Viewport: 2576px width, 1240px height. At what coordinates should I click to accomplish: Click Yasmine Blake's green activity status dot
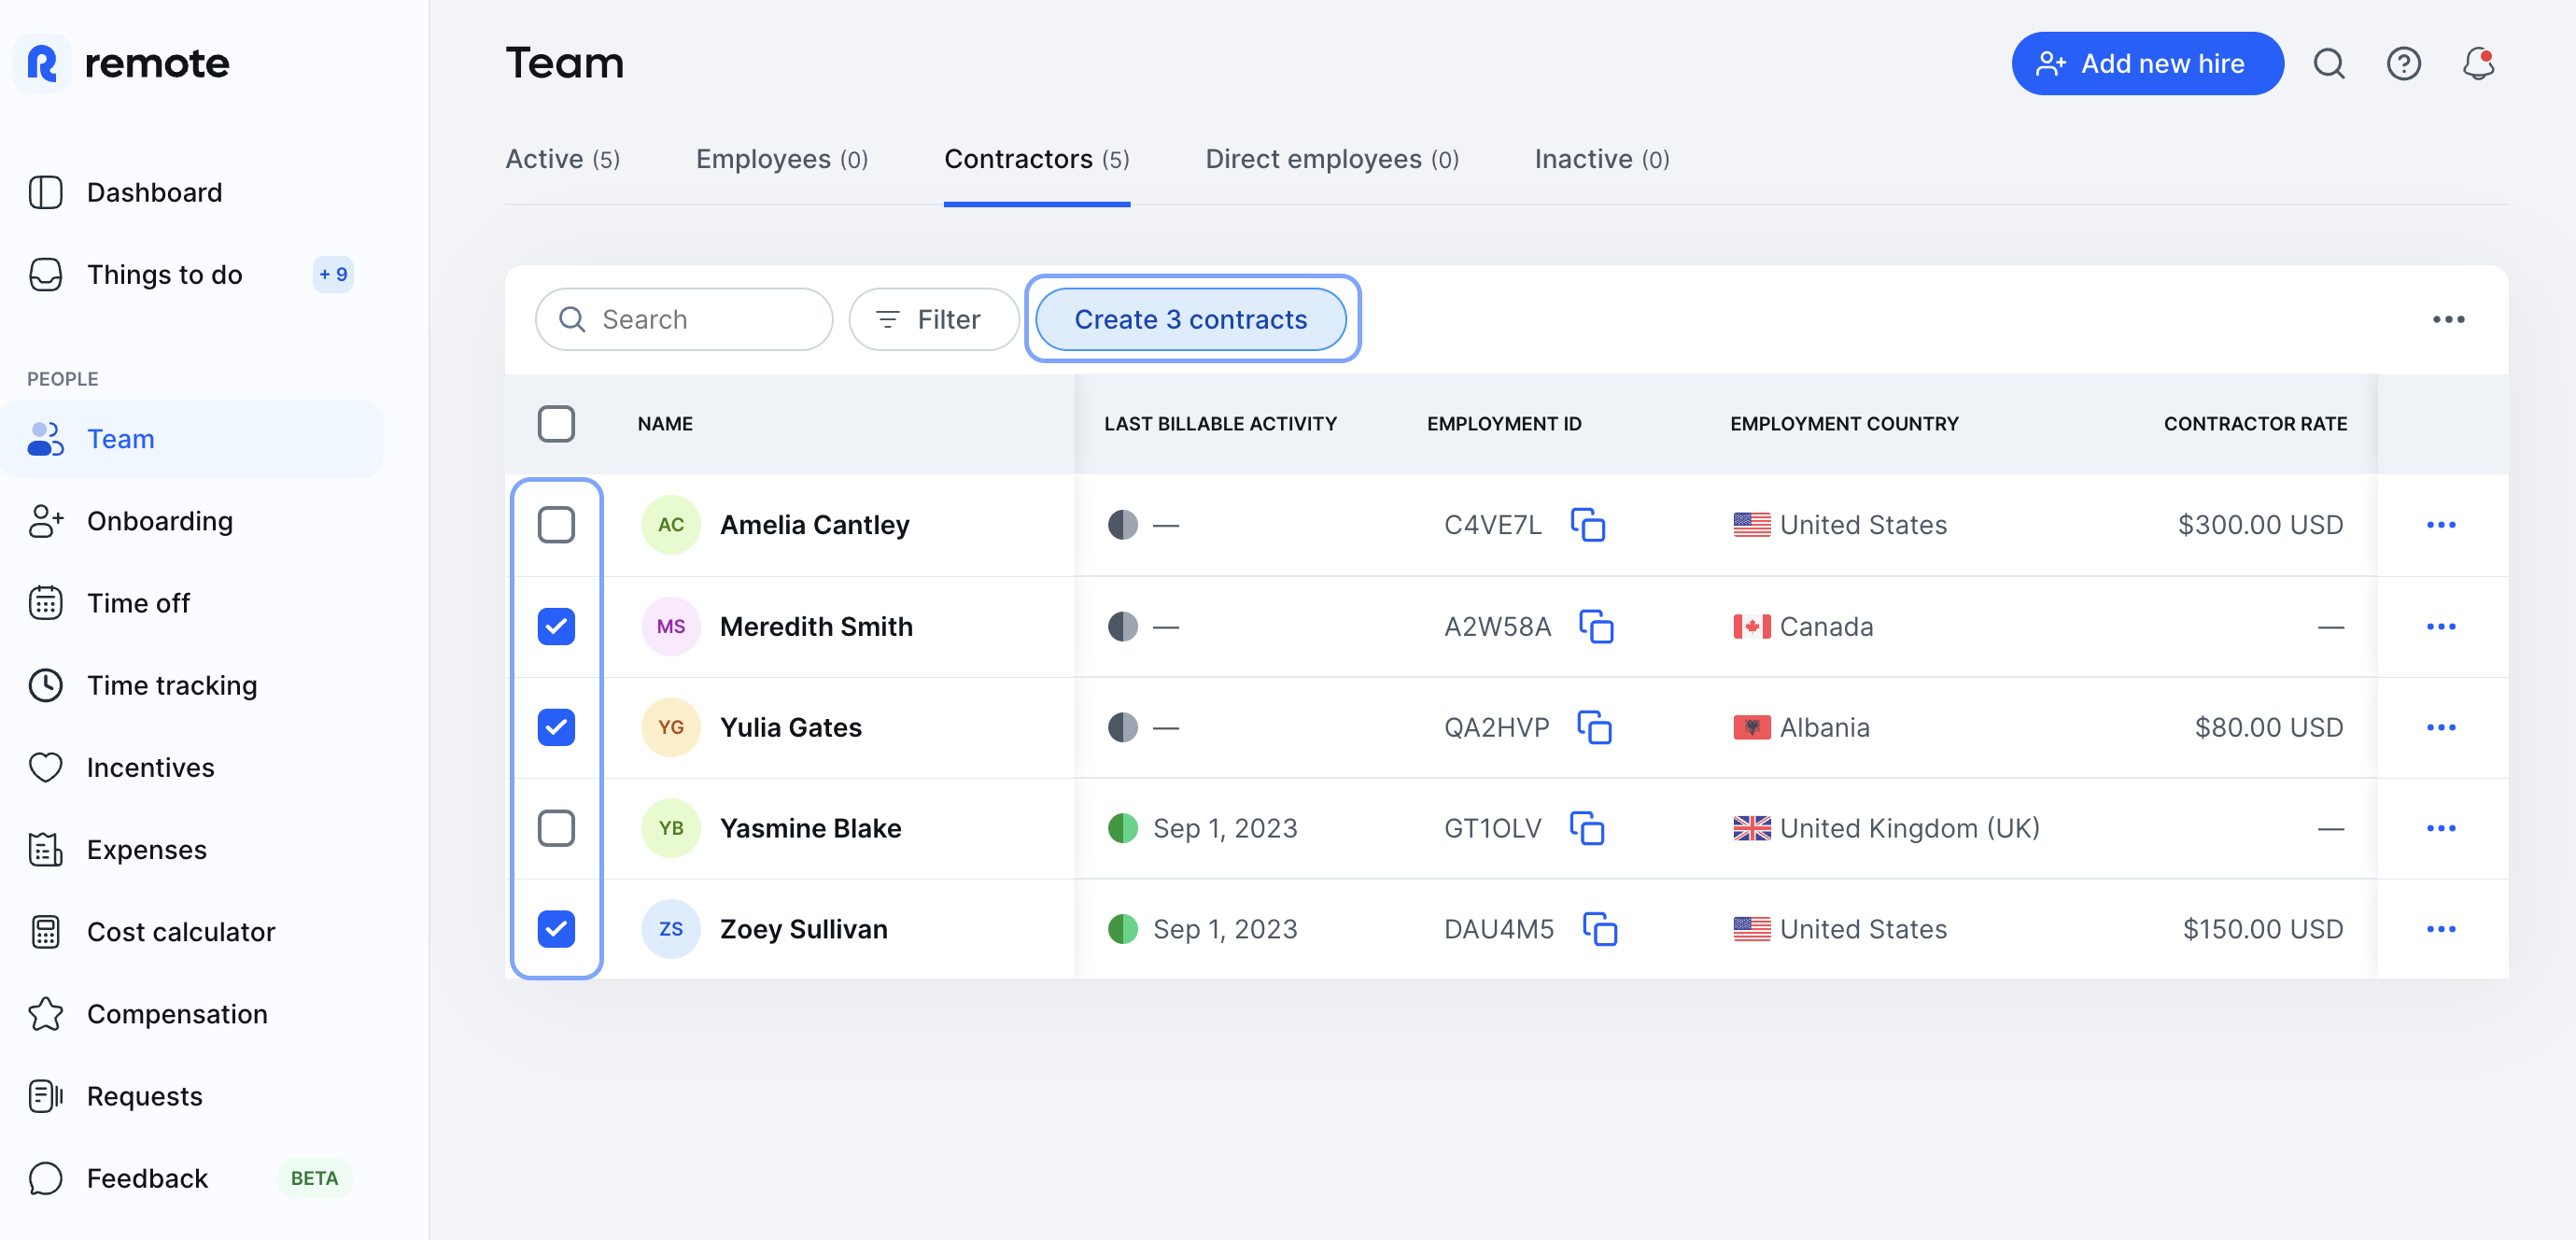pos(1122,828)
